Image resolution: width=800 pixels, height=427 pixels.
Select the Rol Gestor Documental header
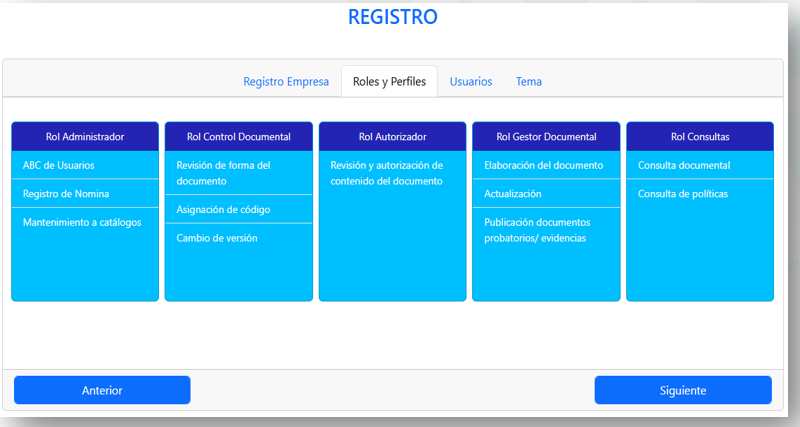pyautogui.click(x=546, y=136)
